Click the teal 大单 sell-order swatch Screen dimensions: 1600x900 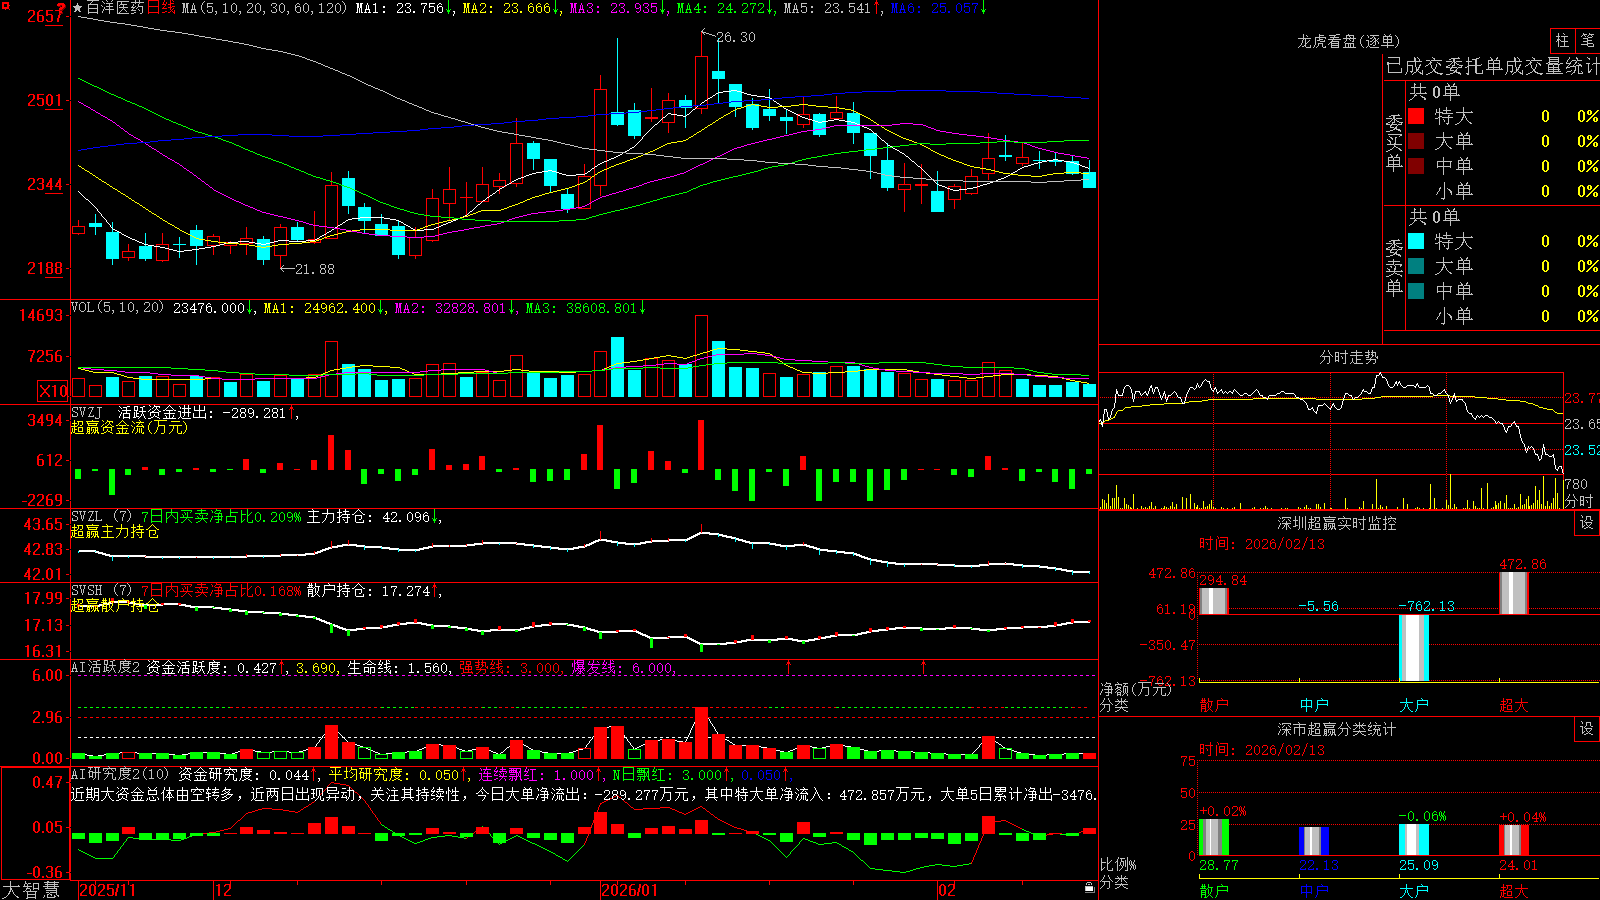pyautogui.click(x=1416, y=266)
